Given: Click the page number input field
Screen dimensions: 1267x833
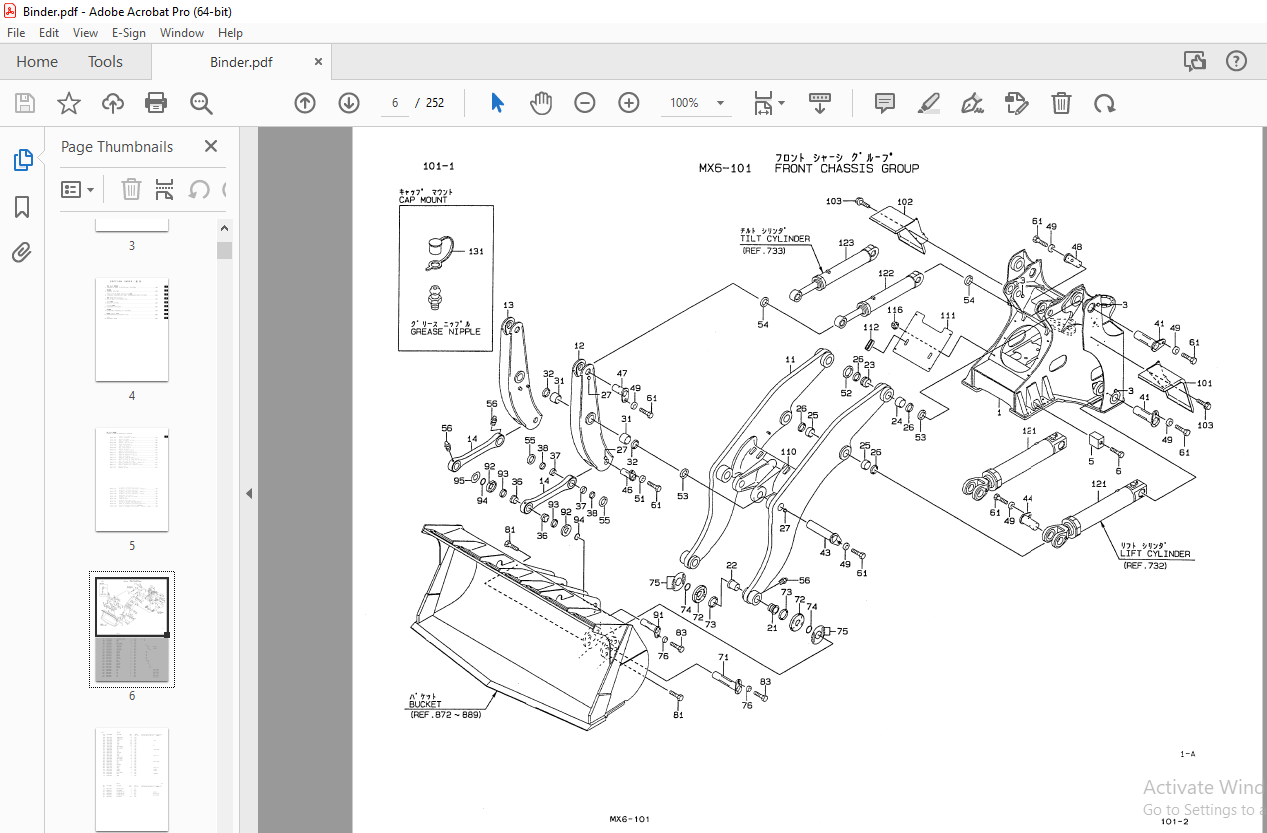Looking at the screenshot, I should (x=395, y=103).
